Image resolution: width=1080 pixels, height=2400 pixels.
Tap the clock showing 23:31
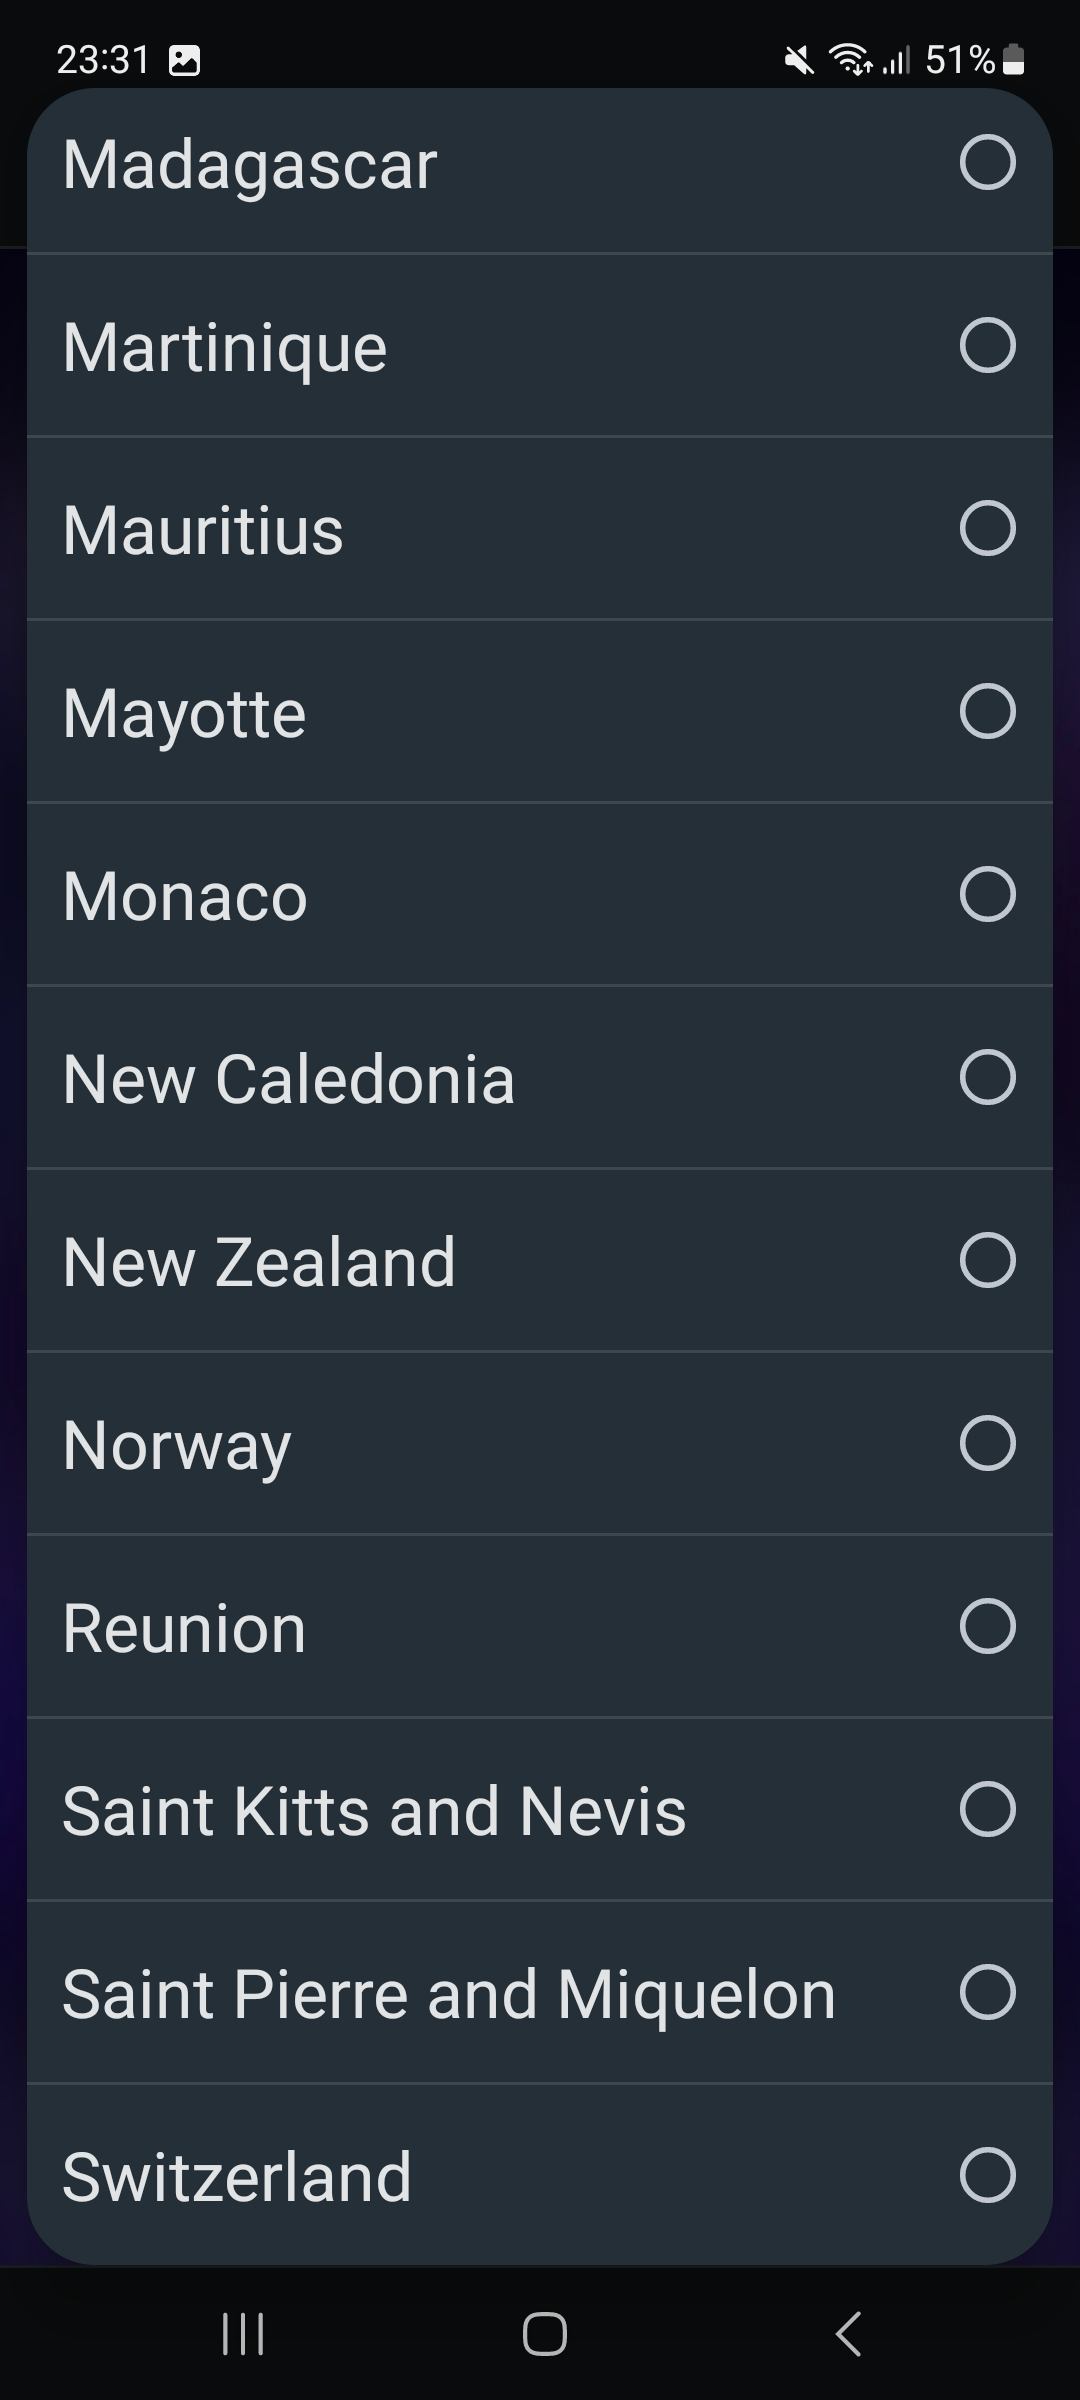[x=103, y=60]
